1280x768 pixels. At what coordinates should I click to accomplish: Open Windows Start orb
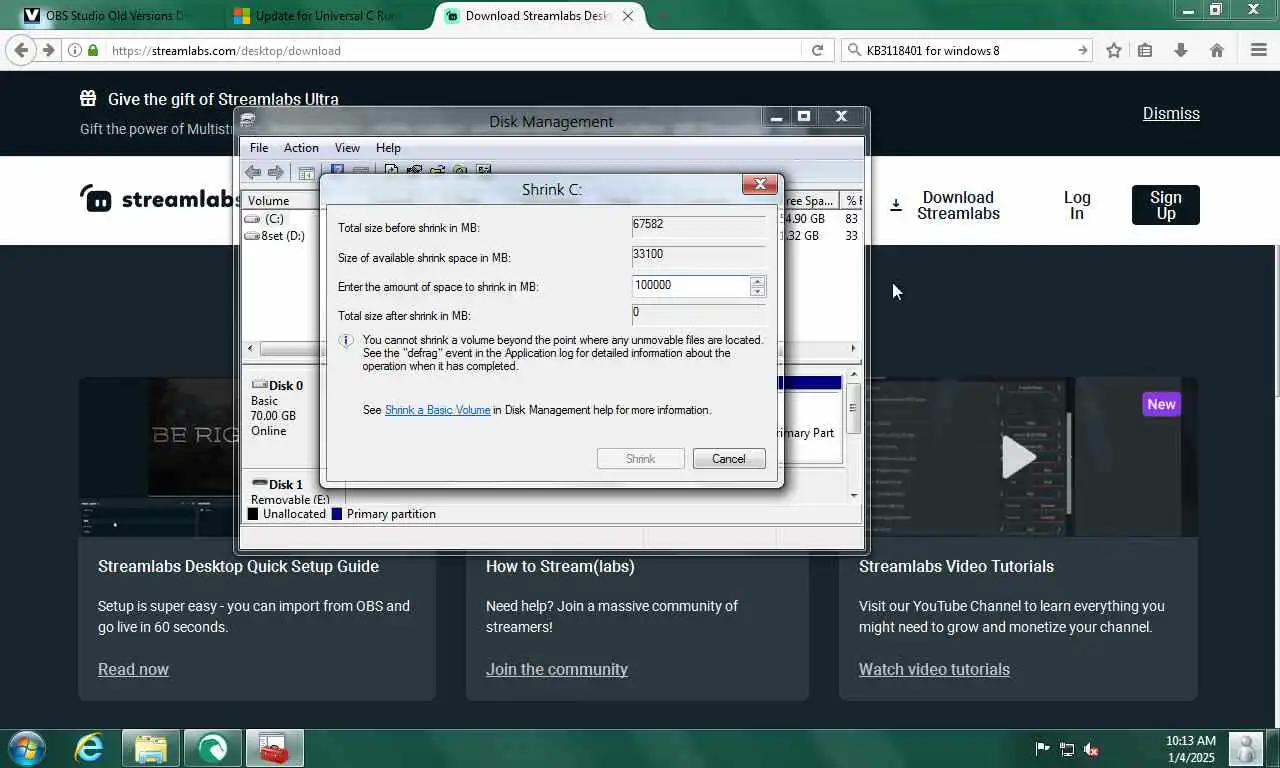pyautogui.click(x=26, y=748)
